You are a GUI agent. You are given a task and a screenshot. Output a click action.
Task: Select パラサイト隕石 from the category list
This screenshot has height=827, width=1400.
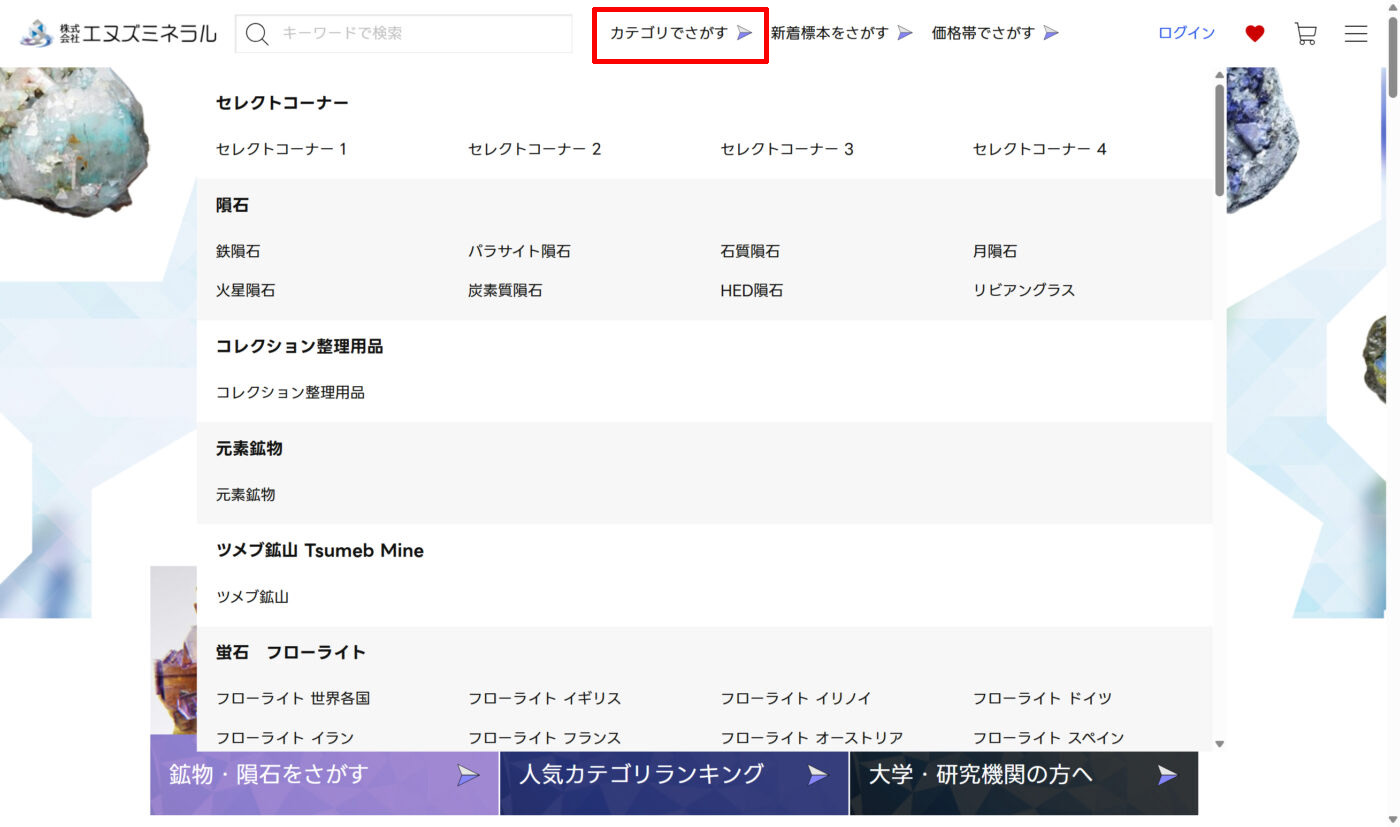point(519,251)
